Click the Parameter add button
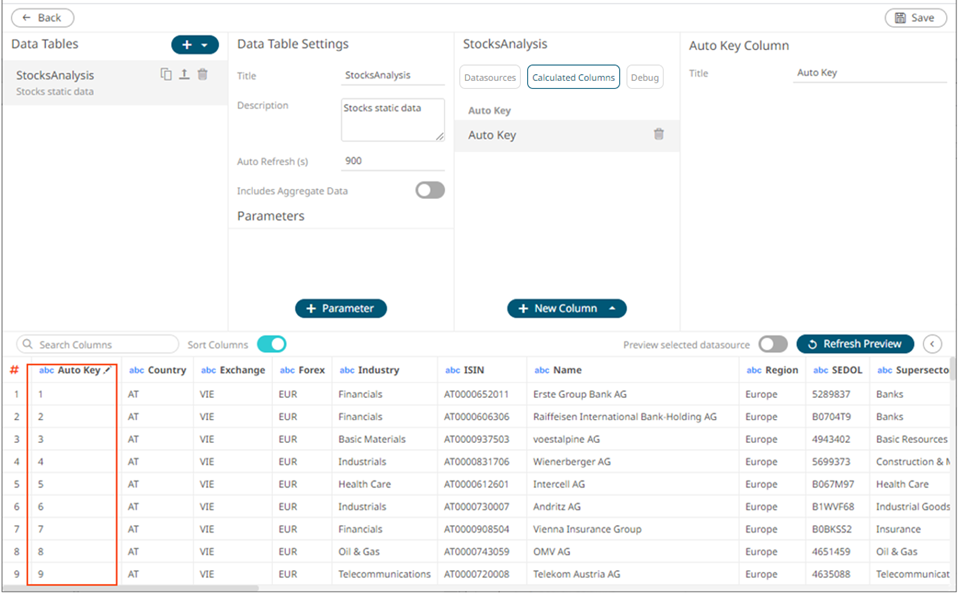The image size is (960, 593). (340, 308)
